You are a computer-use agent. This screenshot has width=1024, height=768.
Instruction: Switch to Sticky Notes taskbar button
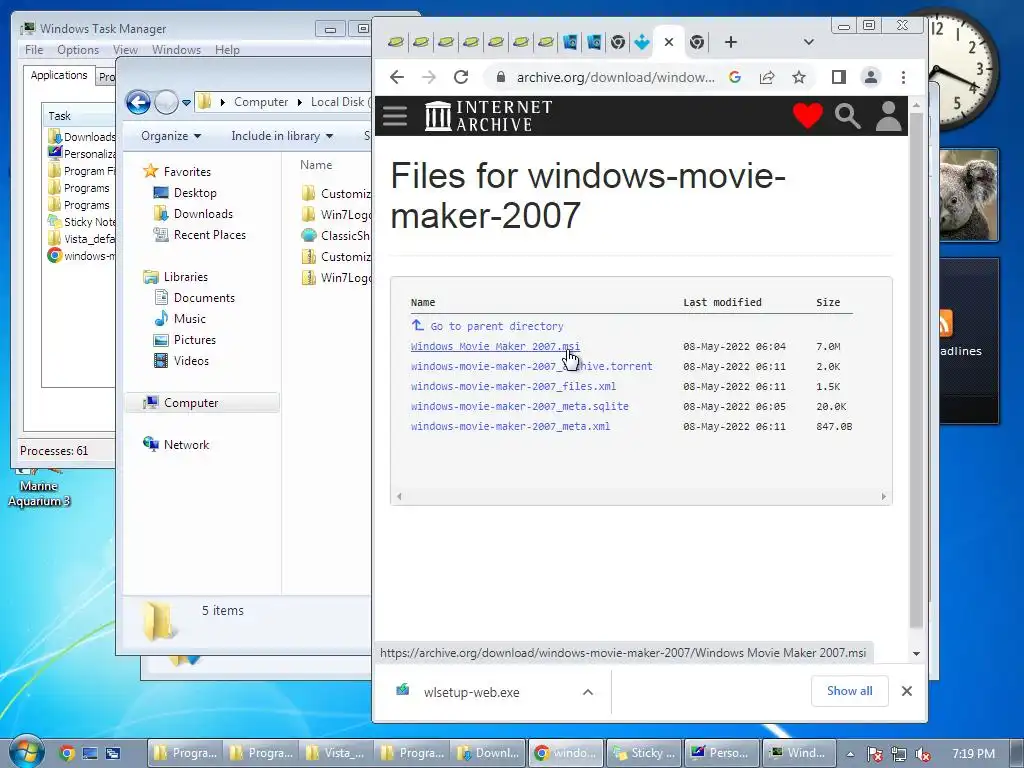pyautogui.click(x=644, y=753)
